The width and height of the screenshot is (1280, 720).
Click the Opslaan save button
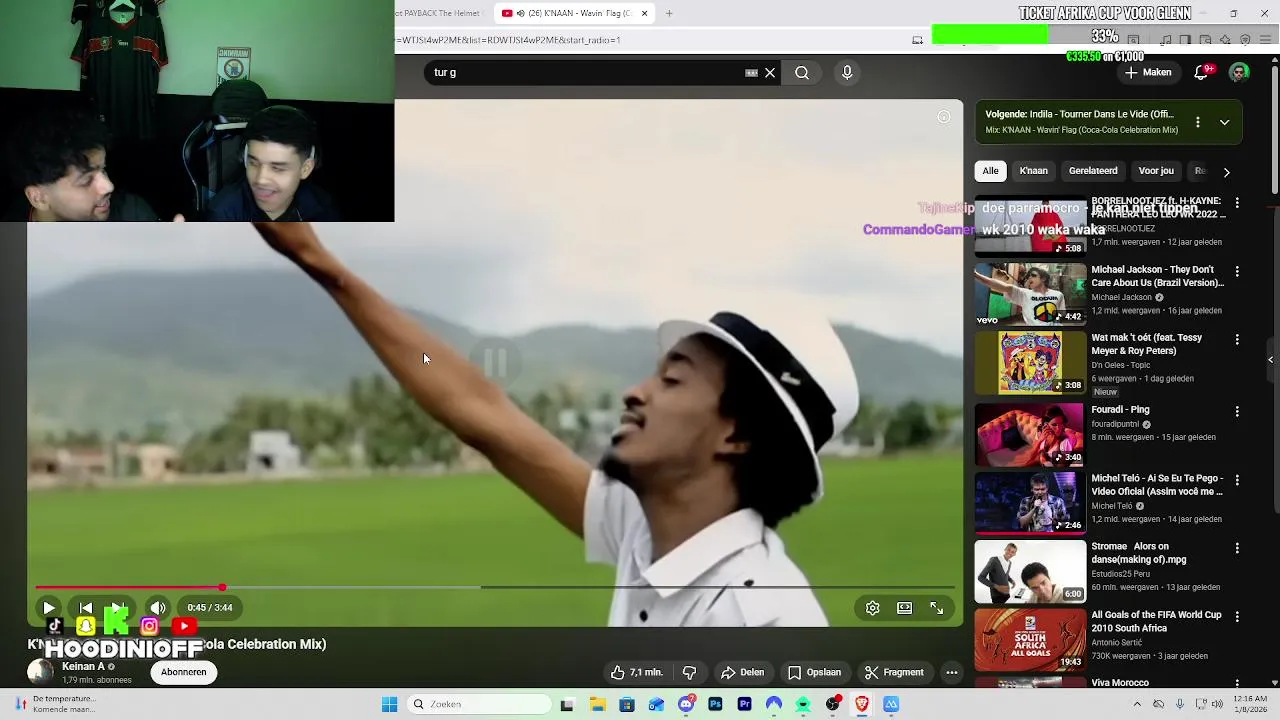(x=814, y=672)
